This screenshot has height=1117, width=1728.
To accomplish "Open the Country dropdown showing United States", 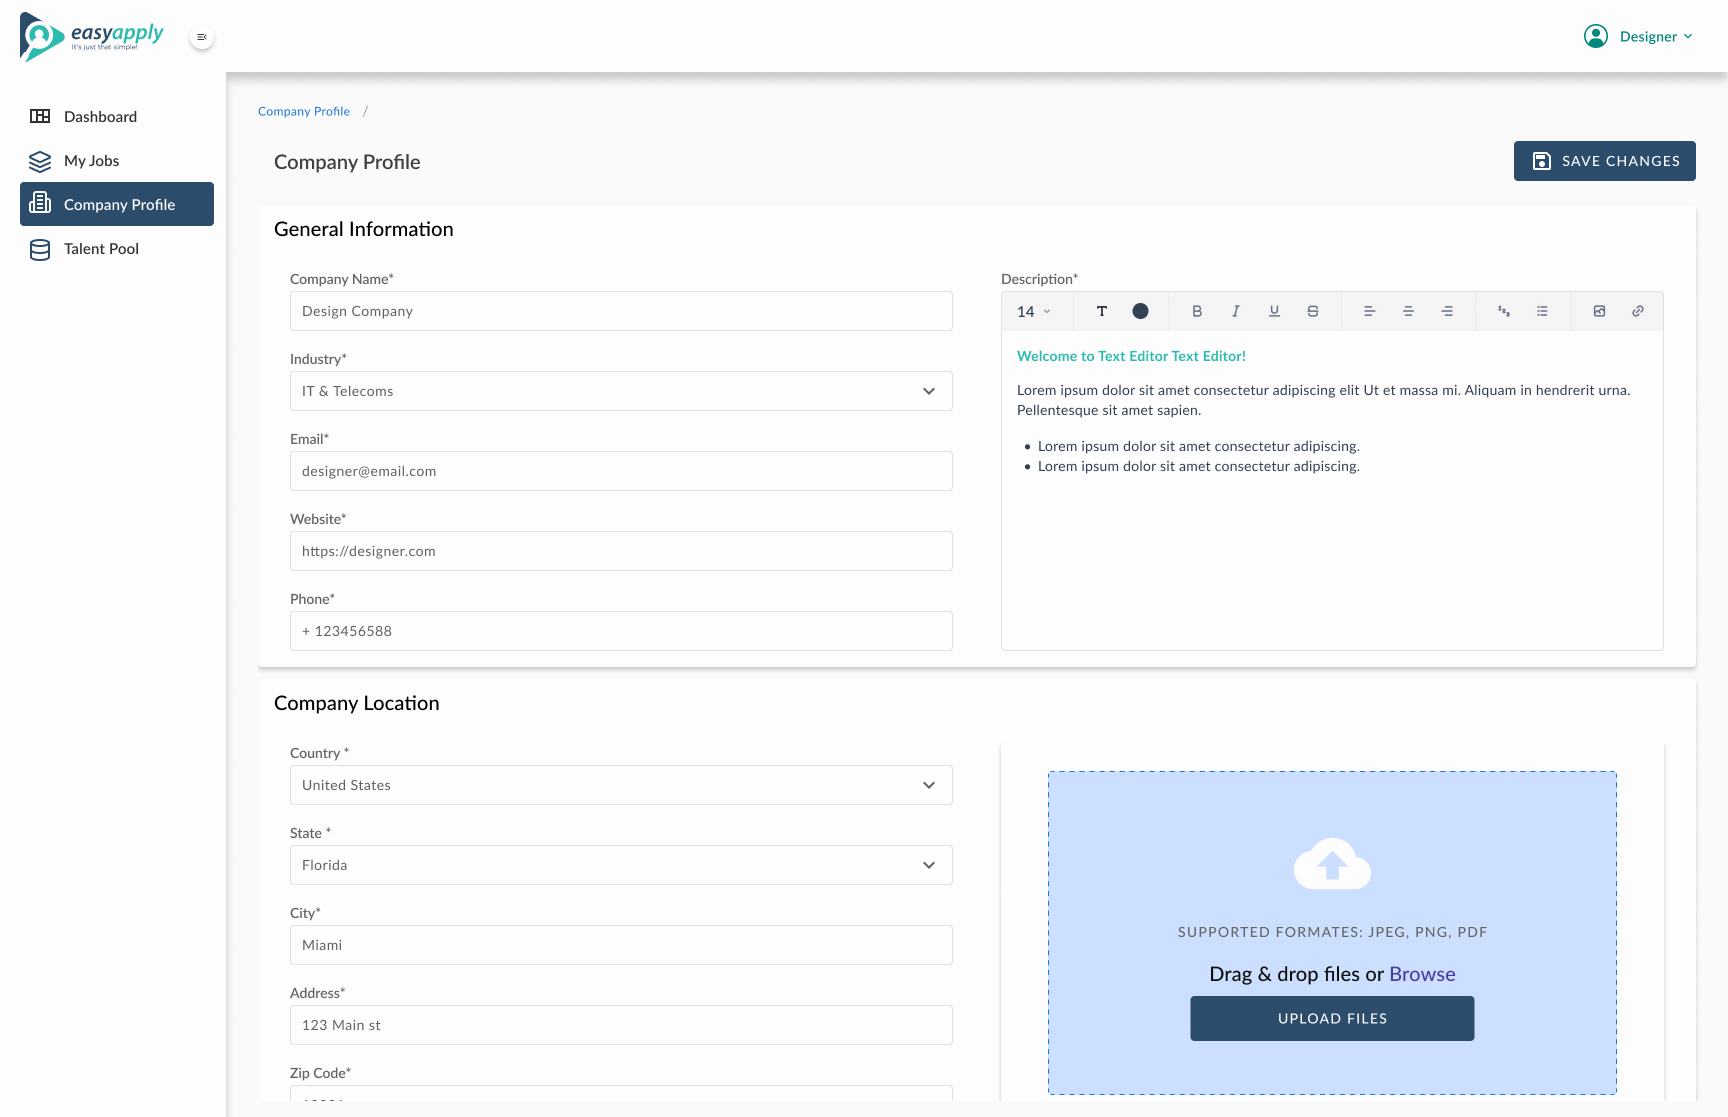I will coord(620,785).
